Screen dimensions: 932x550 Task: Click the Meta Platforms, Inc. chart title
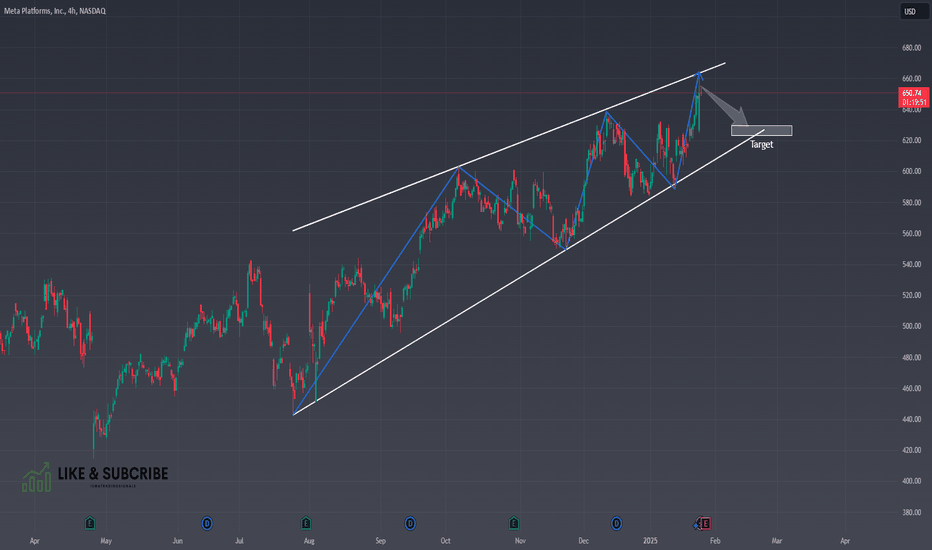[55, 11]
